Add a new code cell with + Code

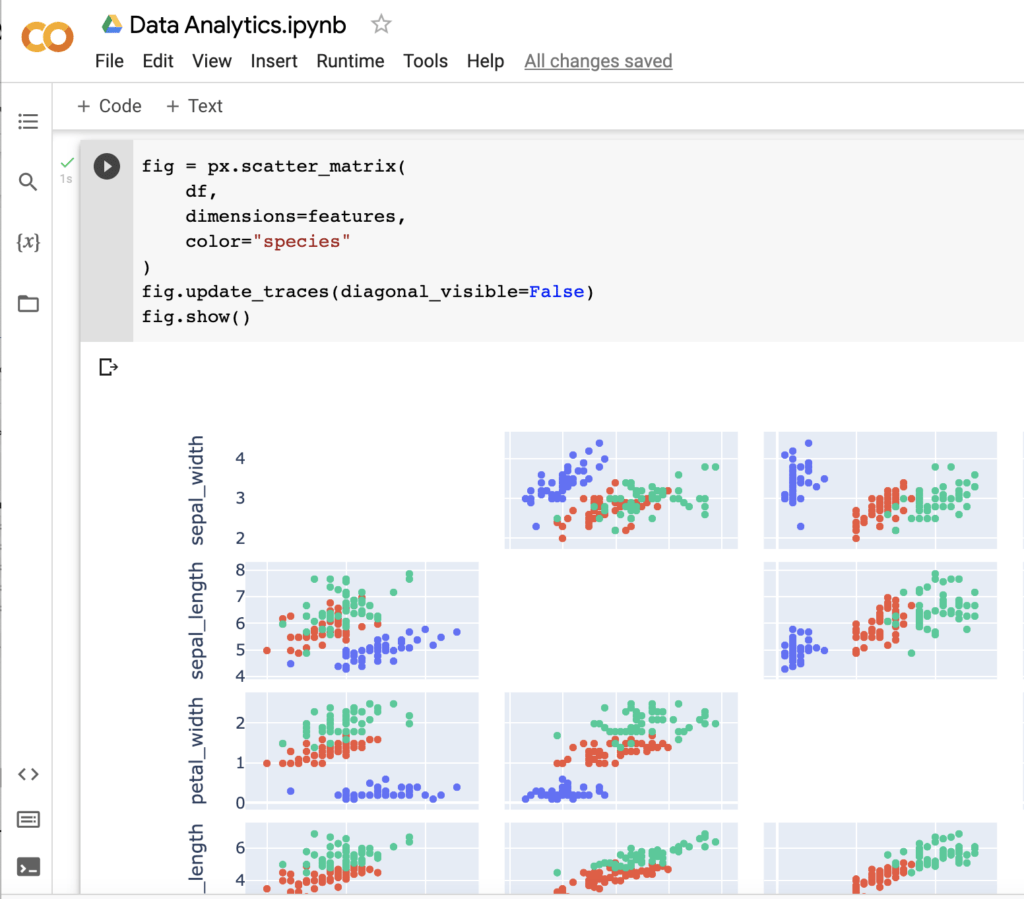coord(108,106)
